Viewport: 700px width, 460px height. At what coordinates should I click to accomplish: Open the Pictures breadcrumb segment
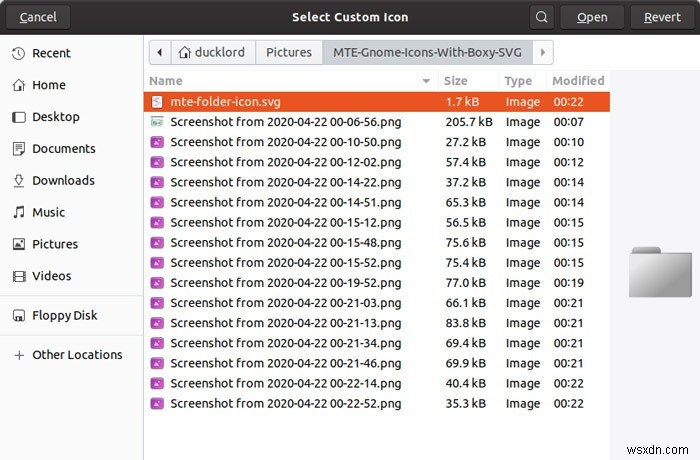(x=289, y=53)
